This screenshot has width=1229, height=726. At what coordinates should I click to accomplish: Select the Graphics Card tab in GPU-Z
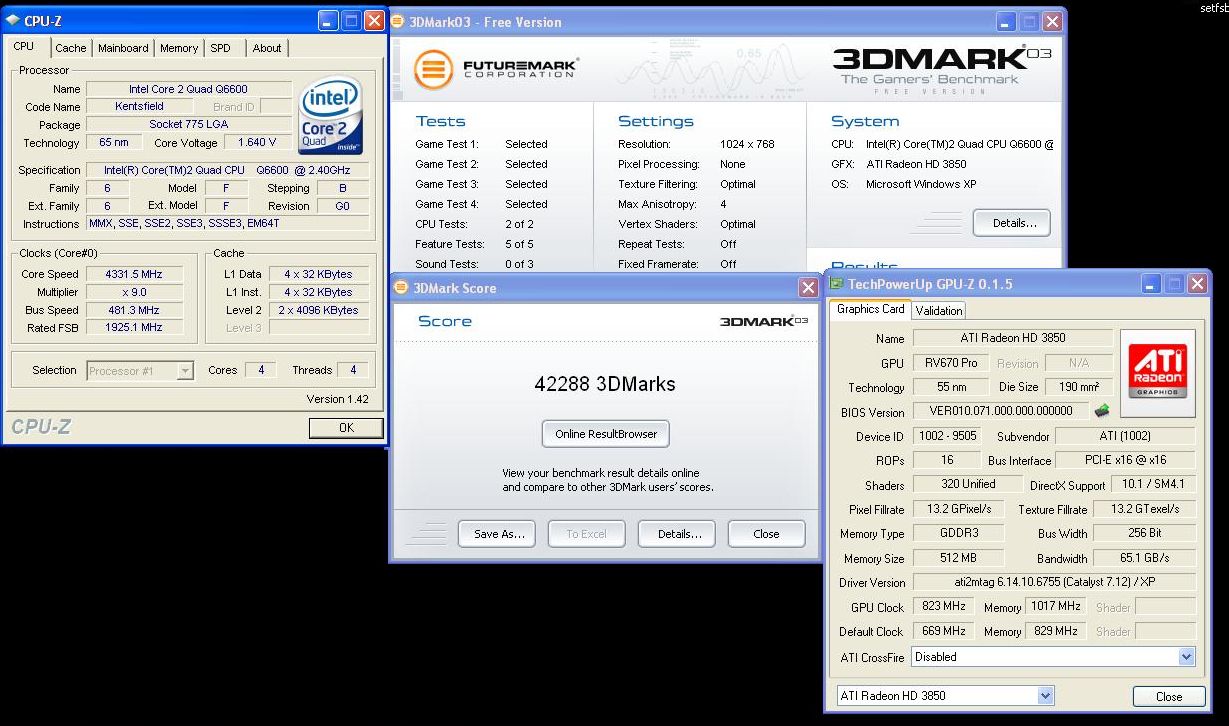[870, 309]
